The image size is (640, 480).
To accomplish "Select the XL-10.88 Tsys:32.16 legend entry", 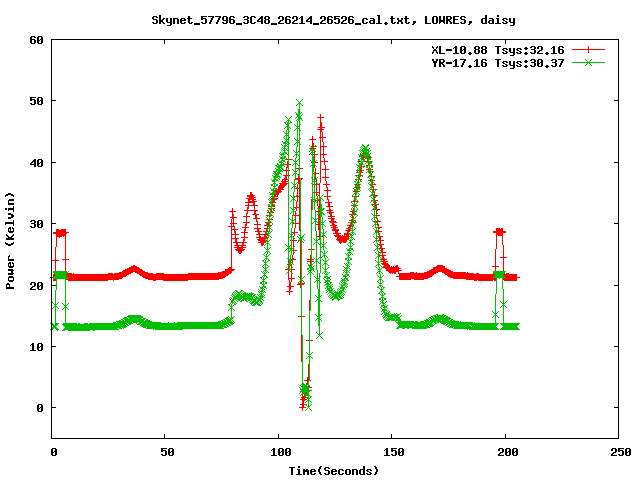I will (x=498, y=50).
